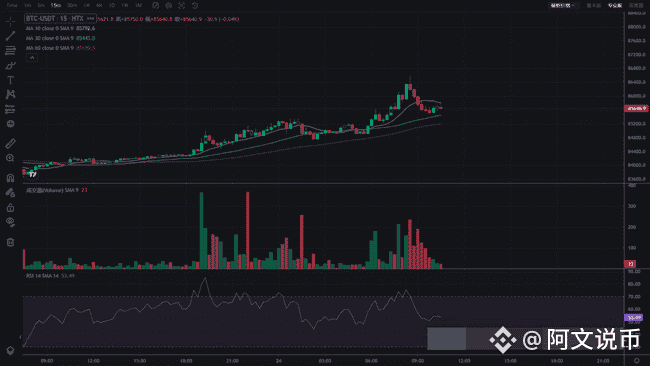Image resolution: width=650 pixels, height=366 pixels.
Task: Click the RSI 14 SMA 14 indicator label
Action: pyautogui.click(x=42, y=276)
